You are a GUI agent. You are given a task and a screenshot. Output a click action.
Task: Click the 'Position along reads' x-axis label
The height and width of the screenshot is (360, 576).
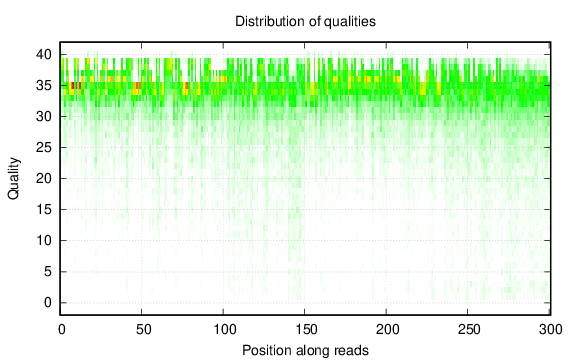point(305,350)
